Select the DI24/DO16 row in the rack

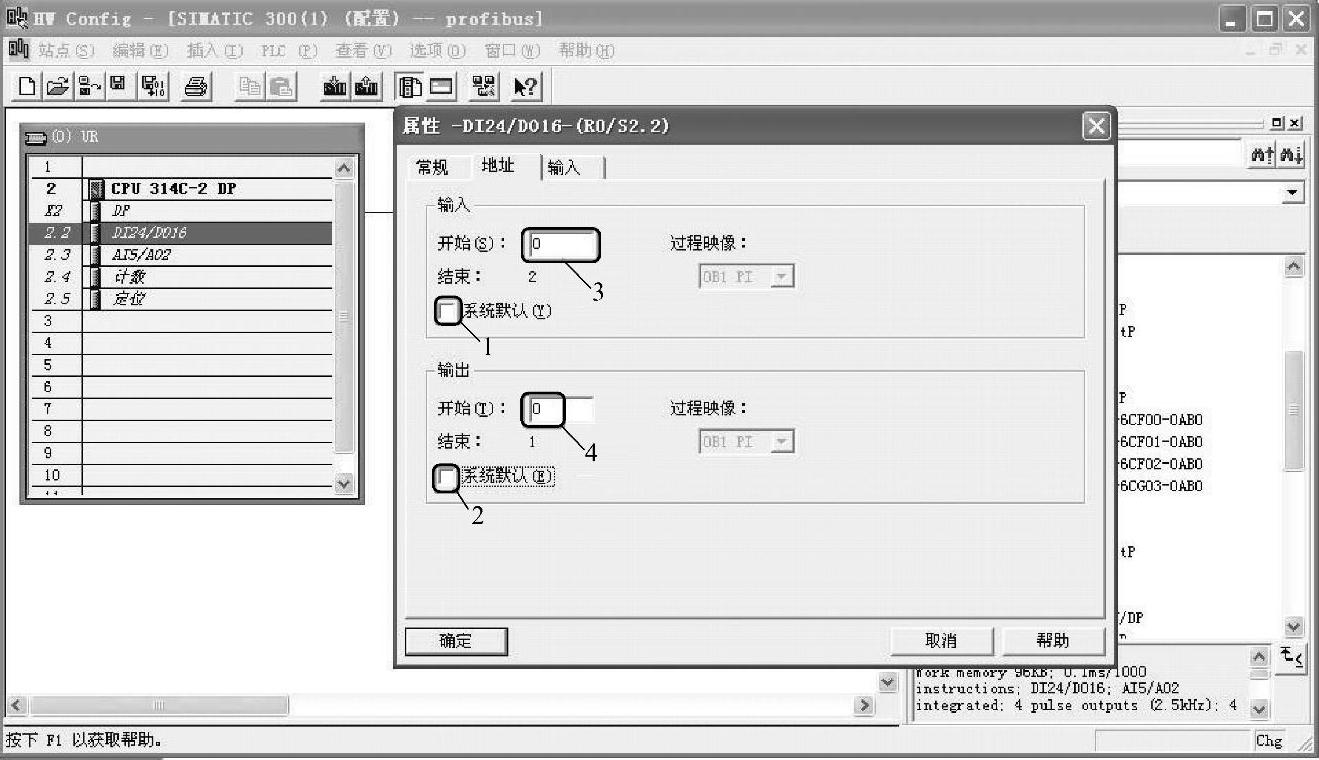click(178, 233)
